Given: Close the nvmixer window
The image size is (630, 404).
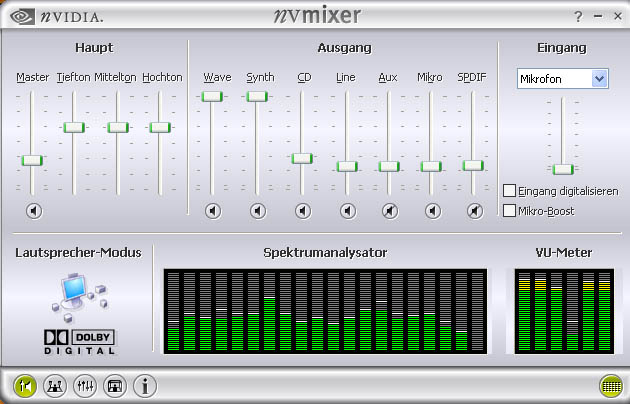Looking at the screenshot, I should (618, 16).
